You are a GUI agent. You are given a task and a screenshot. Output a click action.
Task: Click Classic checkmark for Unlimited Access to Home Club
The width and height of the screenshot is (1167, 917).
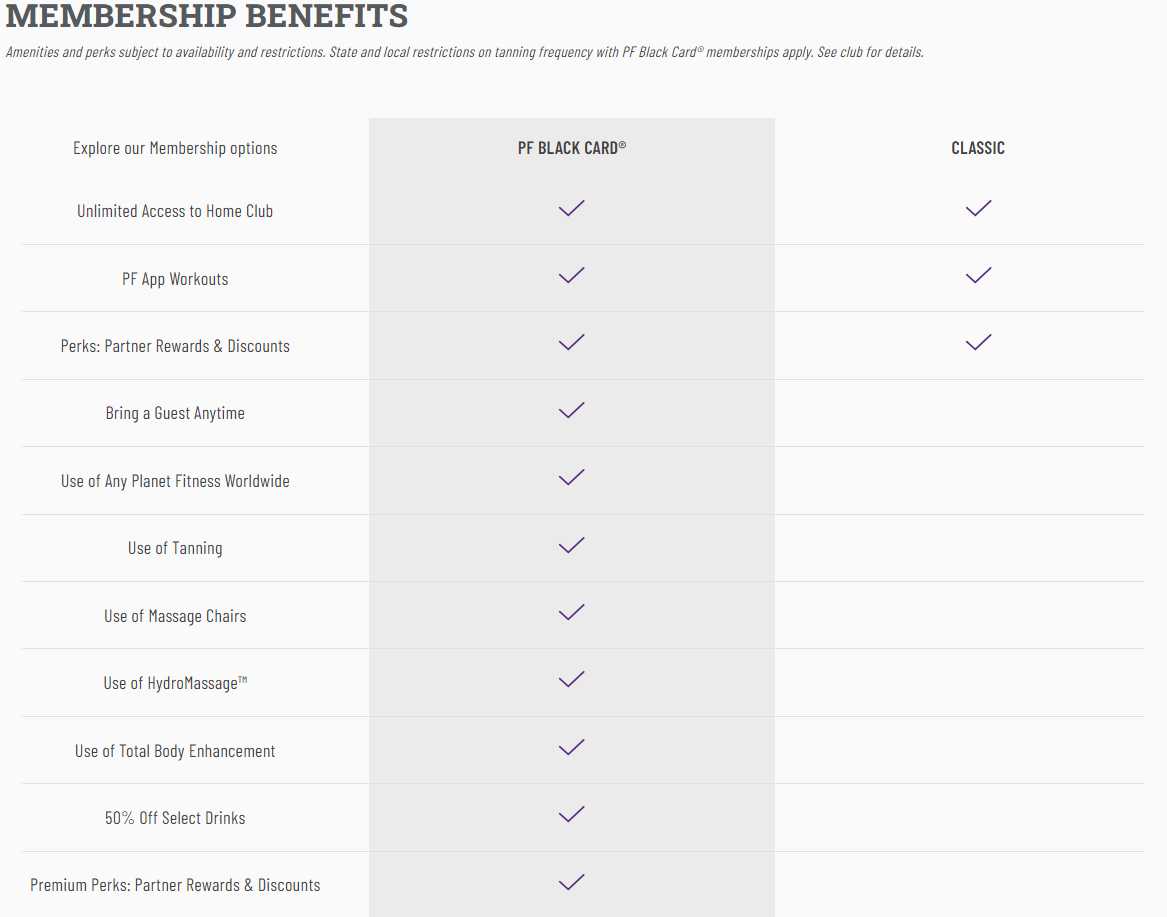point(978,209)
